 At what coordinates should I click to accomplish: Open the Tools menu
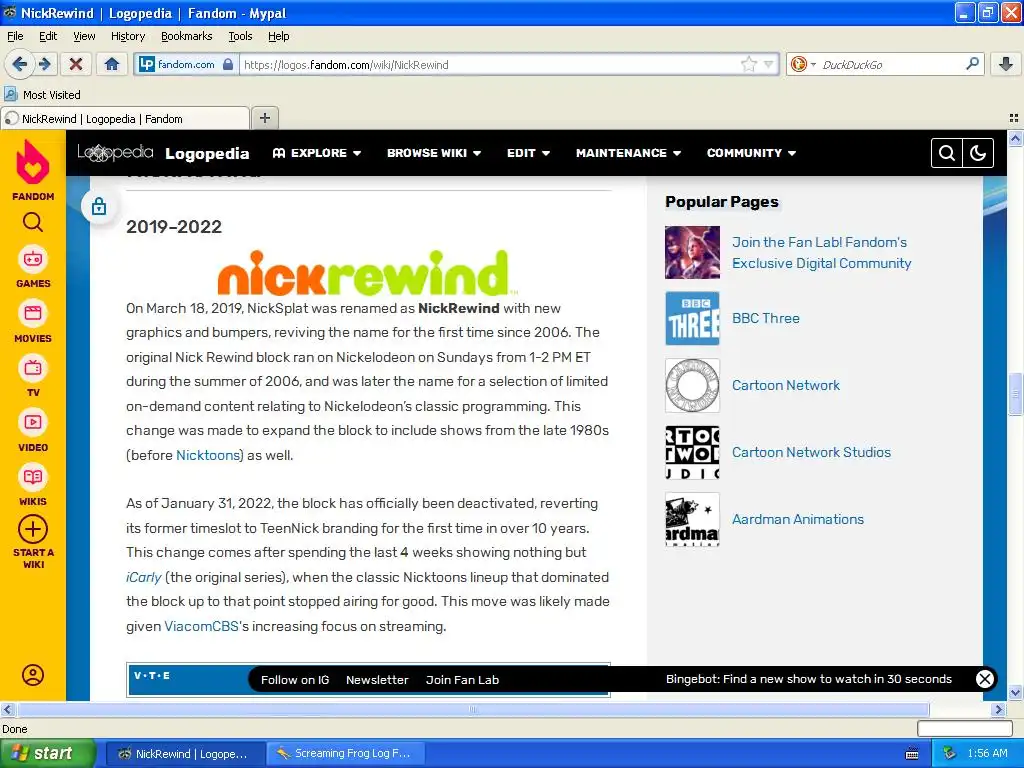[240, 36]
